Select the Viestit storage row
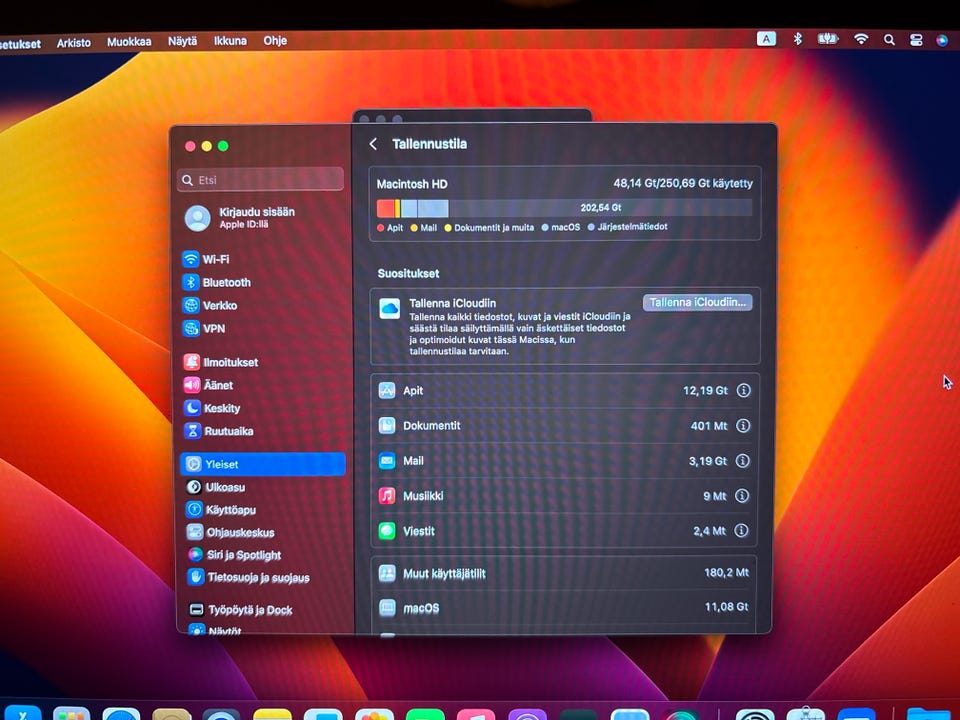Viewport: 960px width, 720px height. pyautogui.click(x=564, y=530)
